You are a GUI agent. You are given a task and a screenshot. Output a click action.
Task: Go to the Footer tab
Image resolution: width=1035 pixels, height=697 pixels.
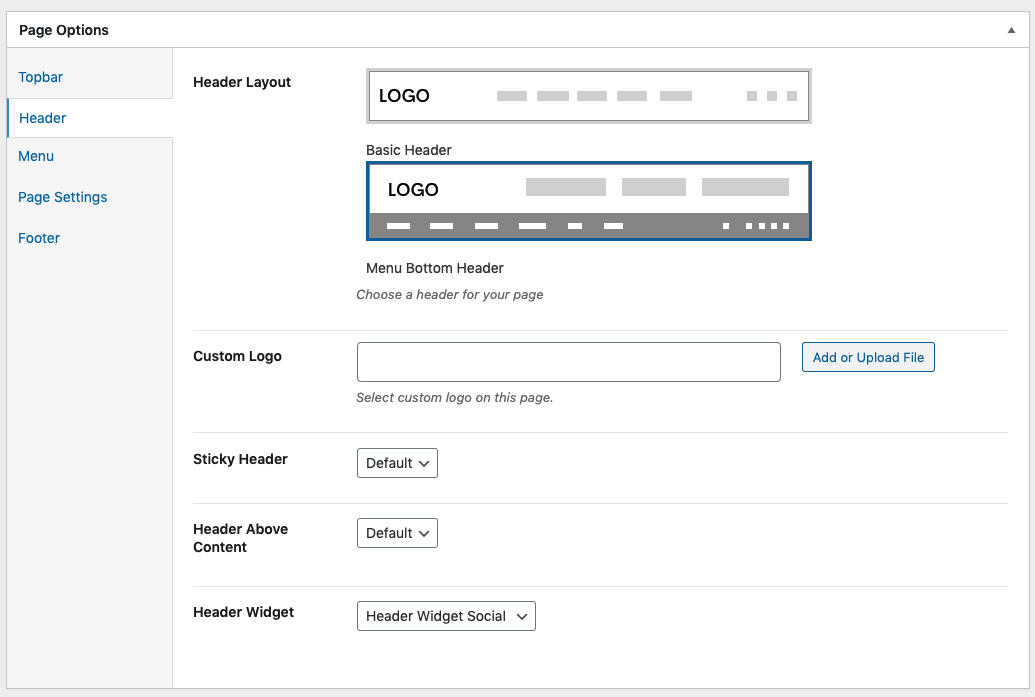tap(39, 238)
